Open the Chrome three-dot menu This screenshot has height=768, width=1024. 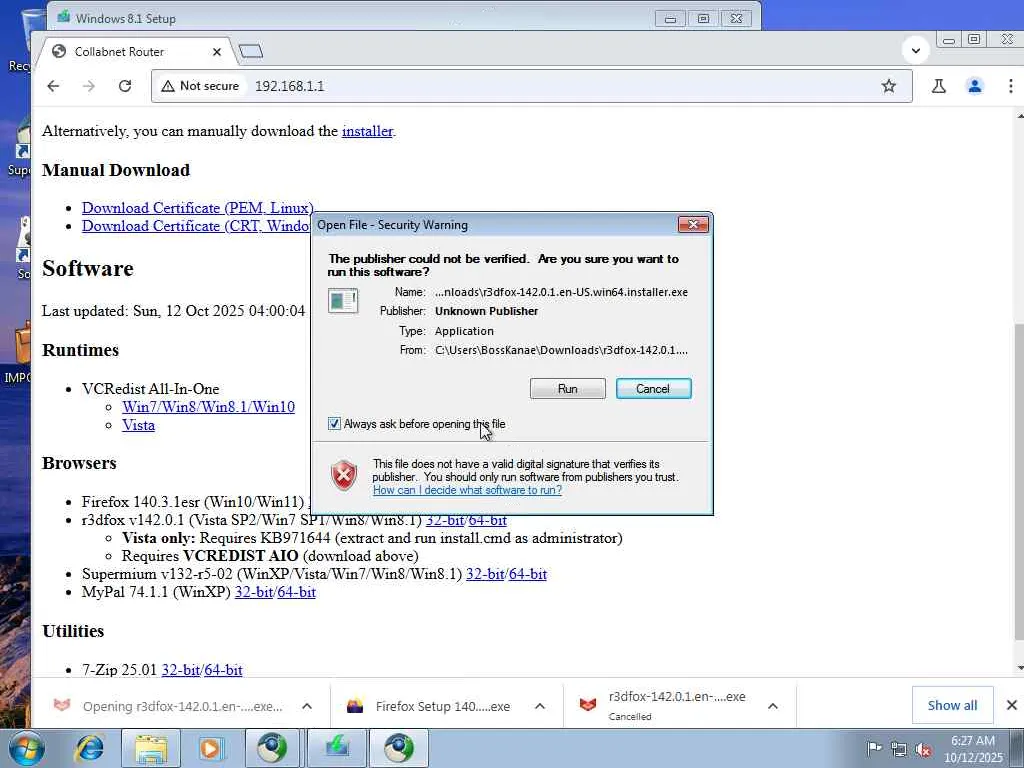(1010, 86)
